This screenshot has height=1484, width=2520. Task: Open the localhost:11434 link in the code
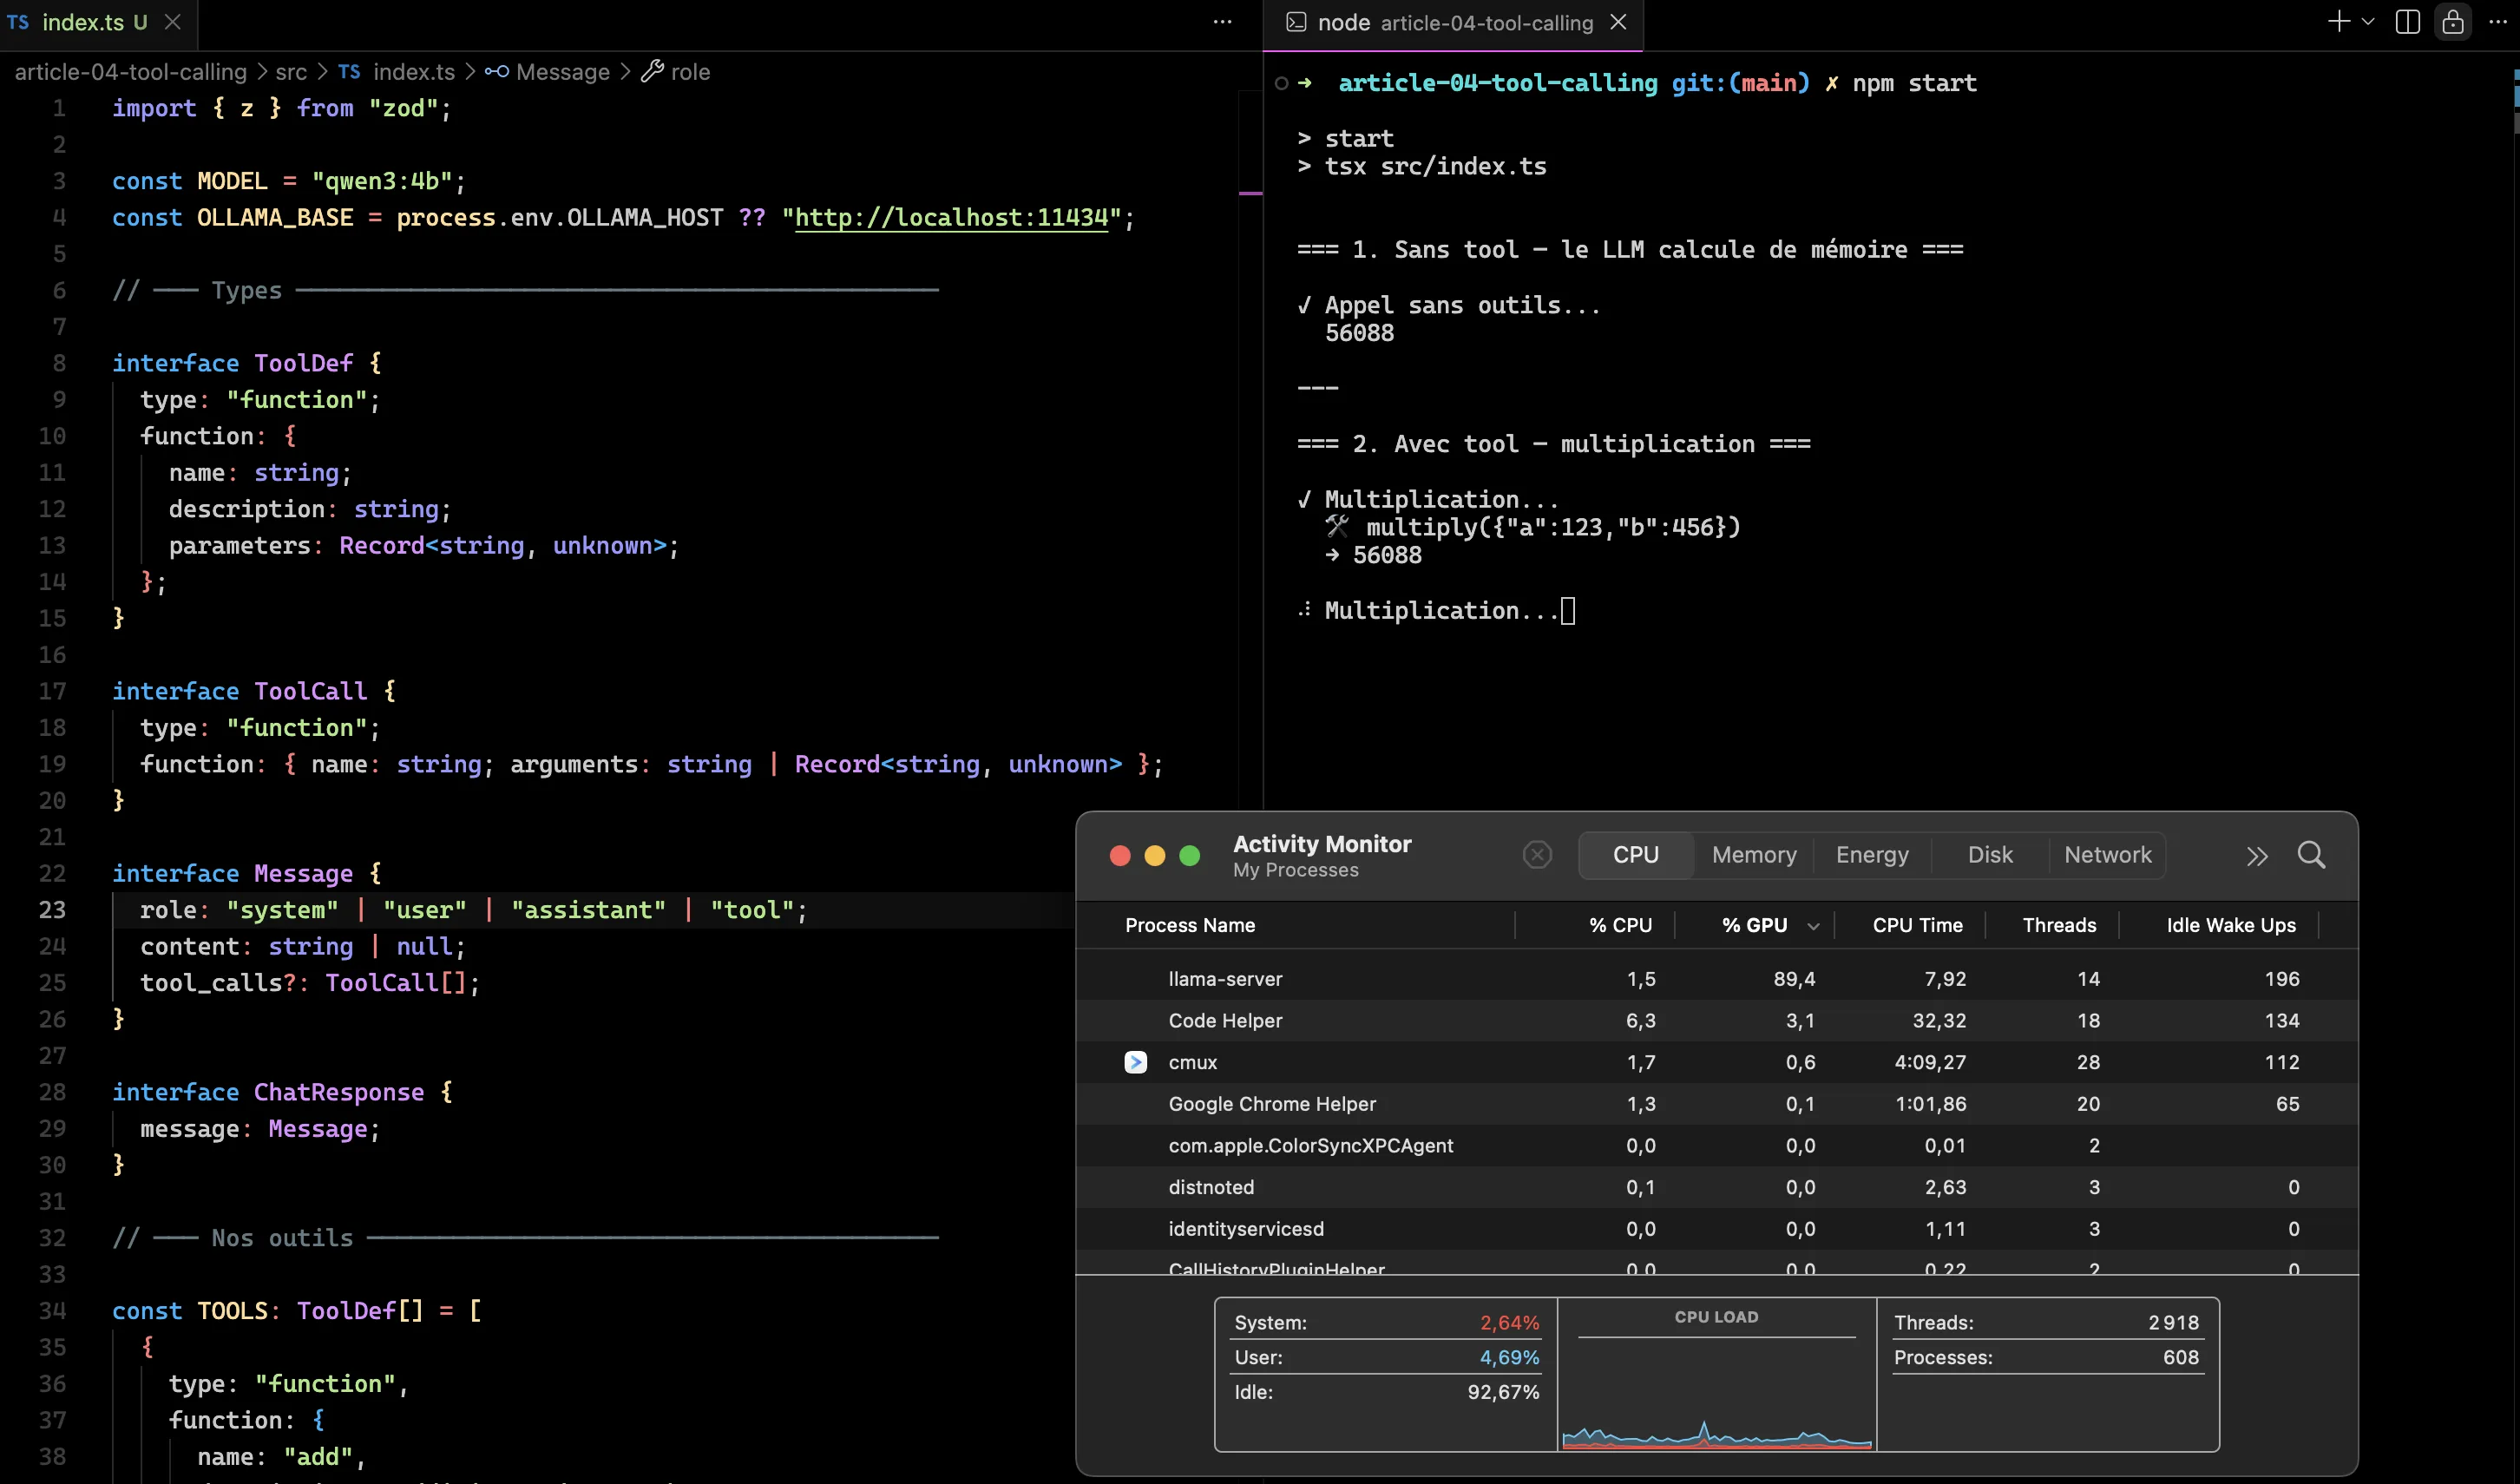click(951, 217)
